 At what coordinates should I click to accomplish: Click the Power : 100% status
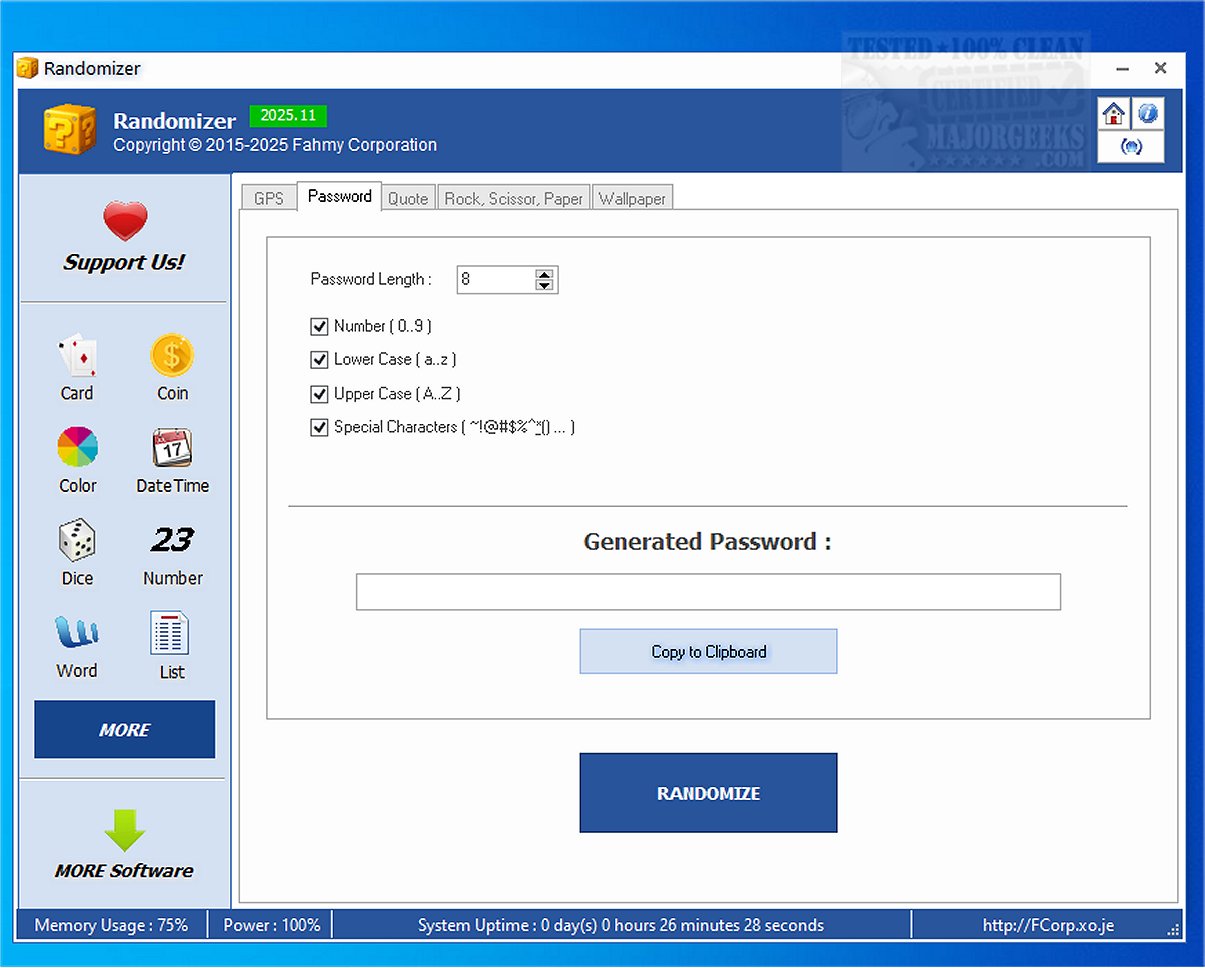(x=272, y=925)
